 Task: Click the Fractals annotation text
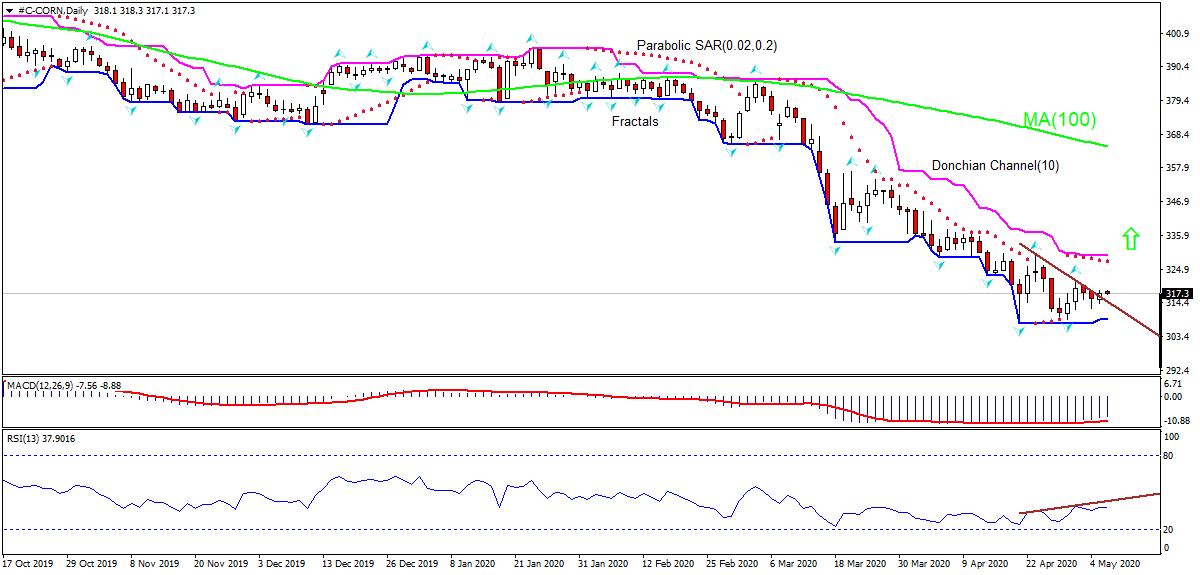[635, 122]
